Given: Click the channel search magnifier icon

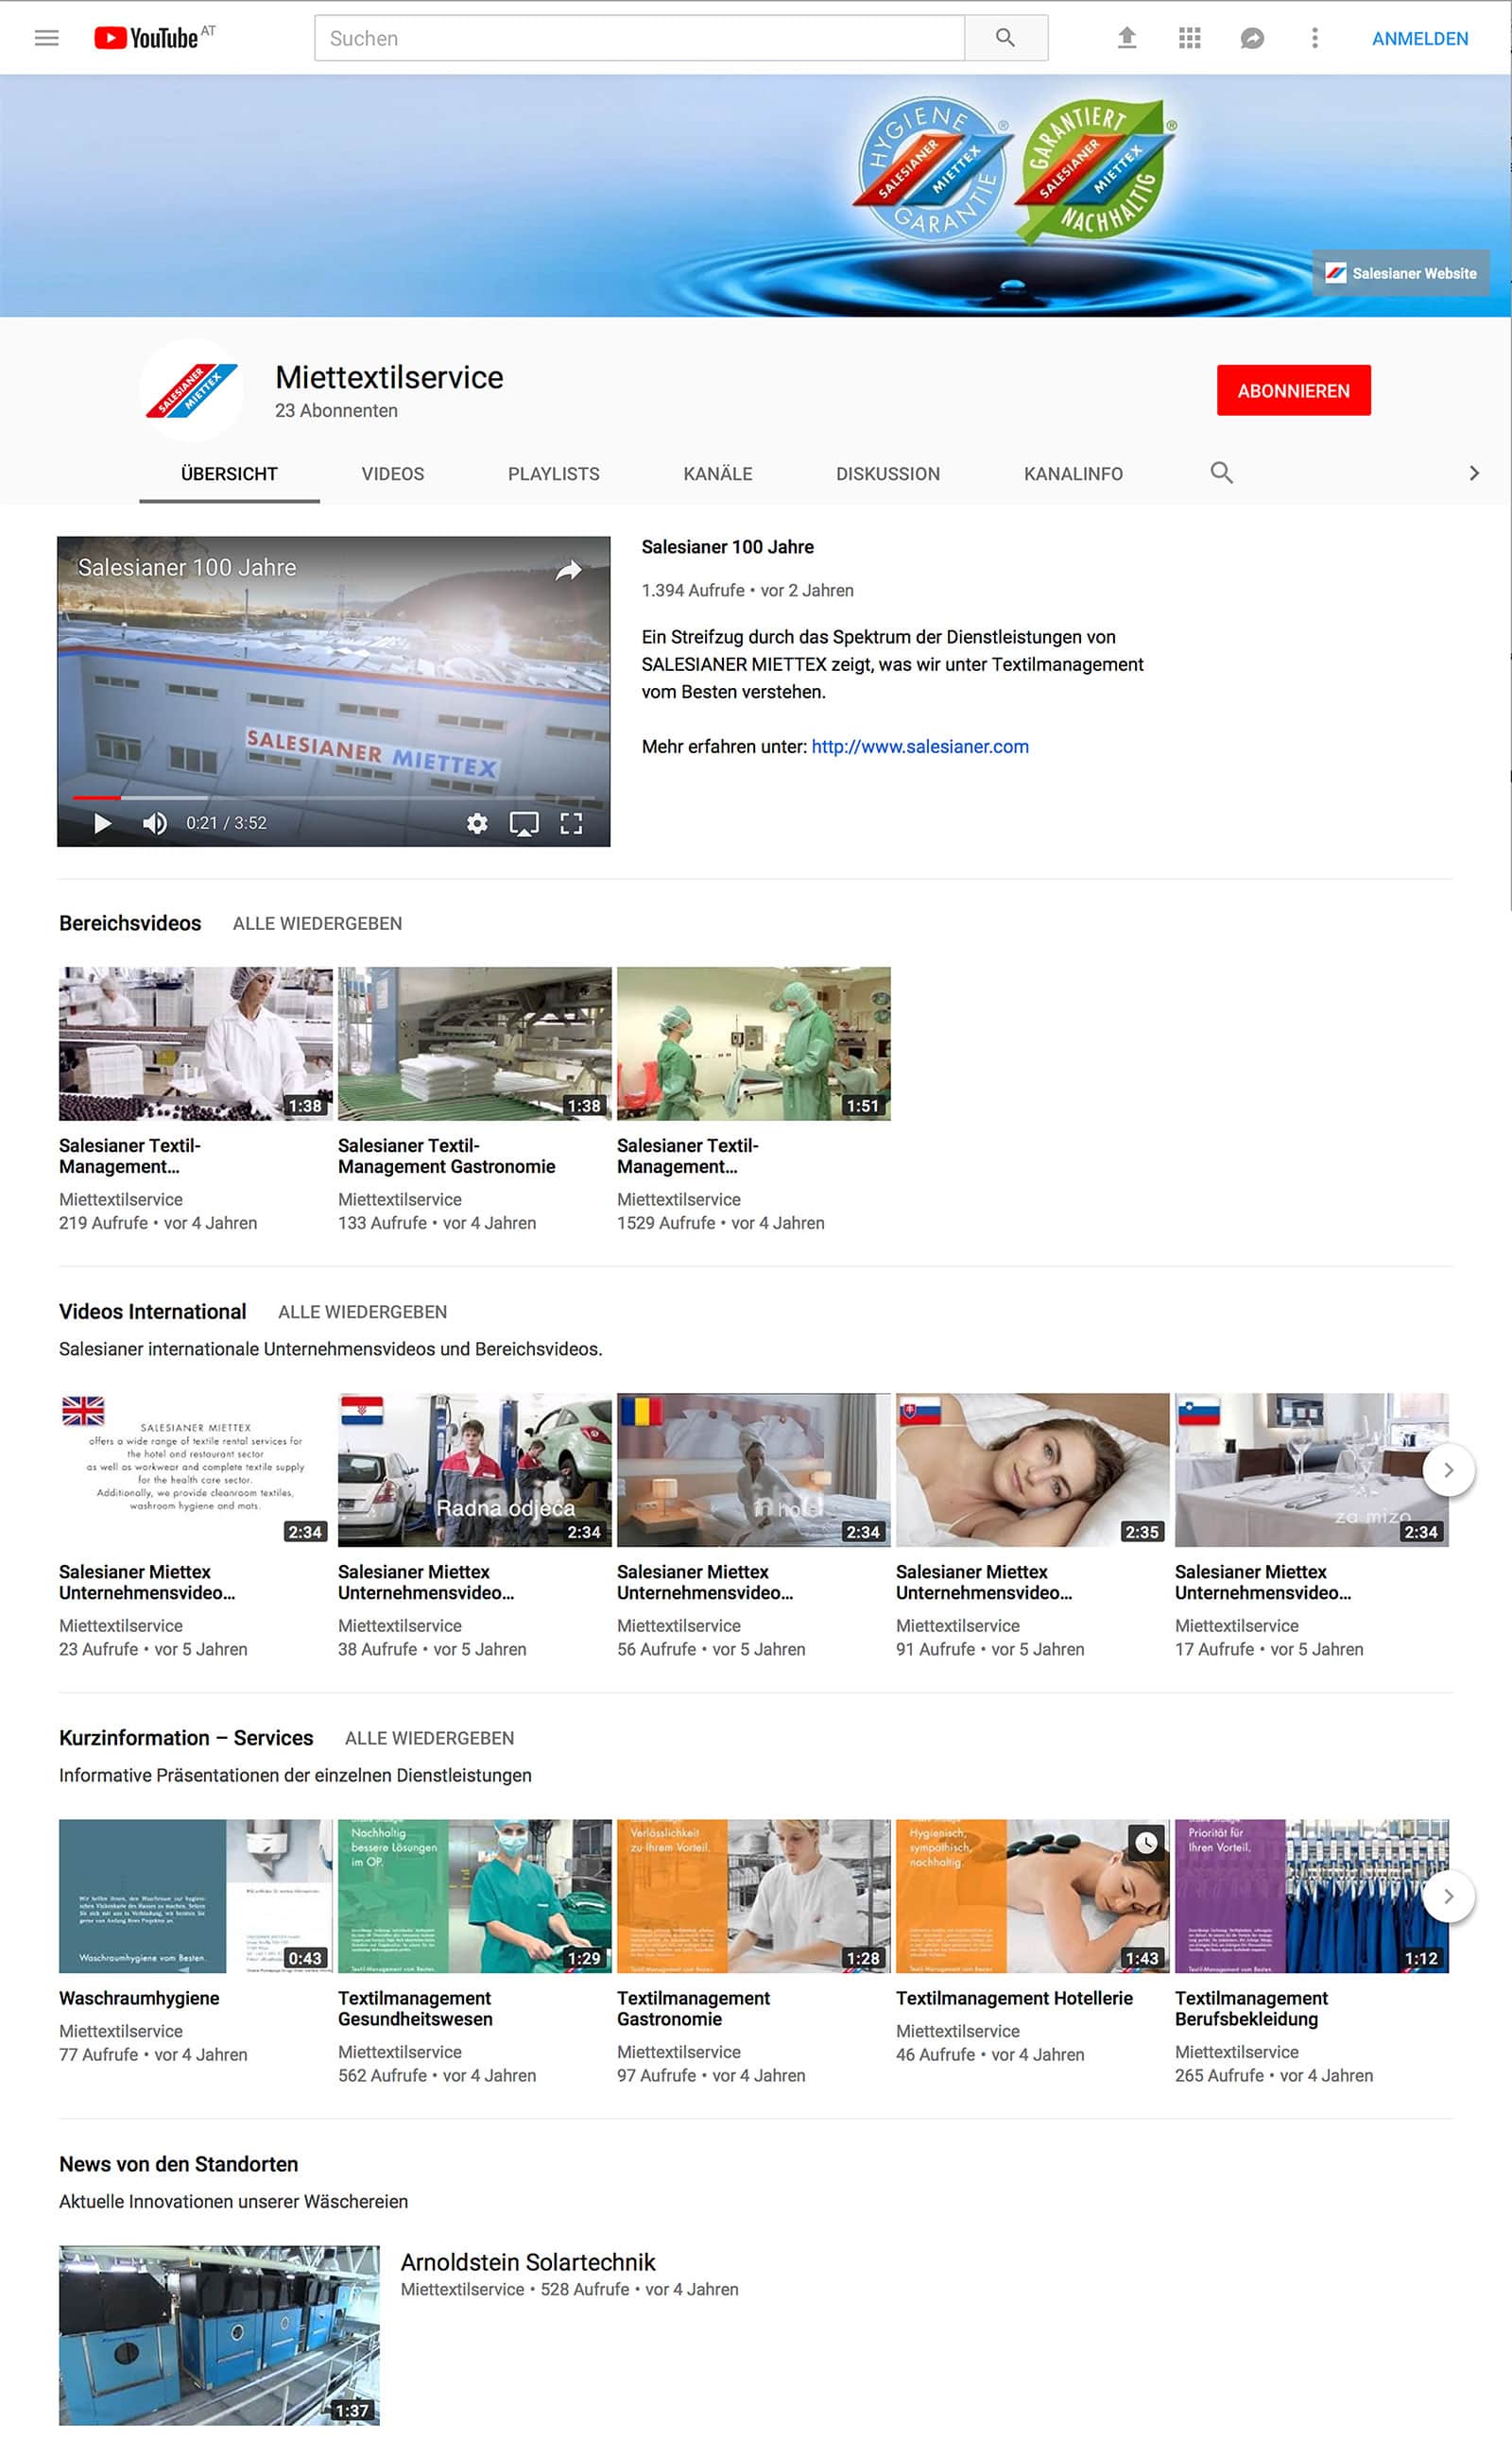Looking at the screenshot, I should coord(1221,473).
